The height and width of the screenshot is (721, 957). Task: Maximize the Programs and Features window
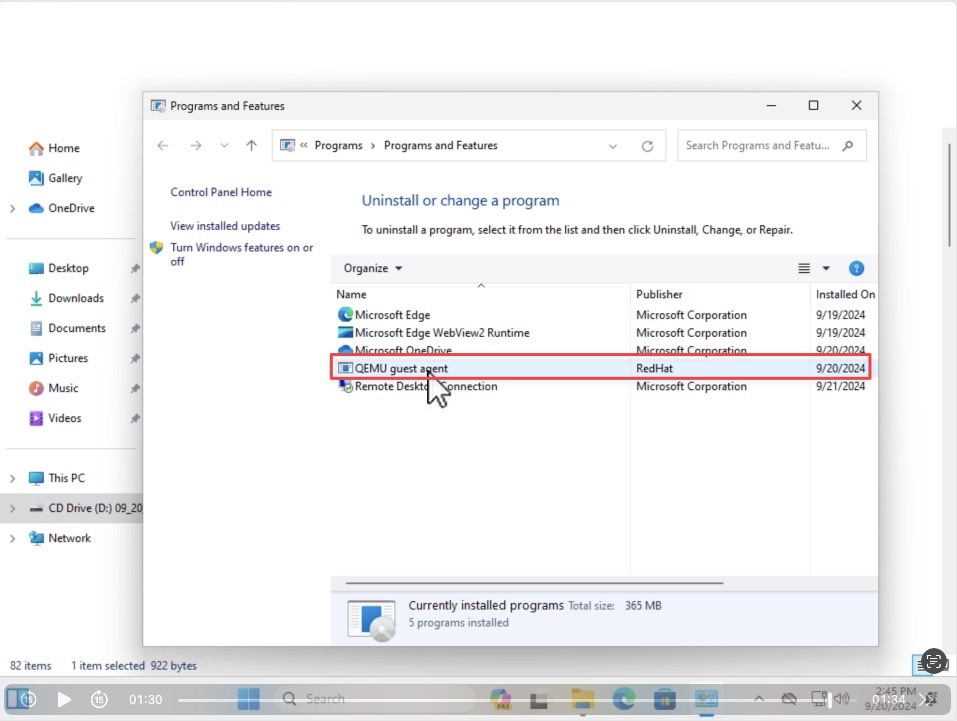(814, 106)
